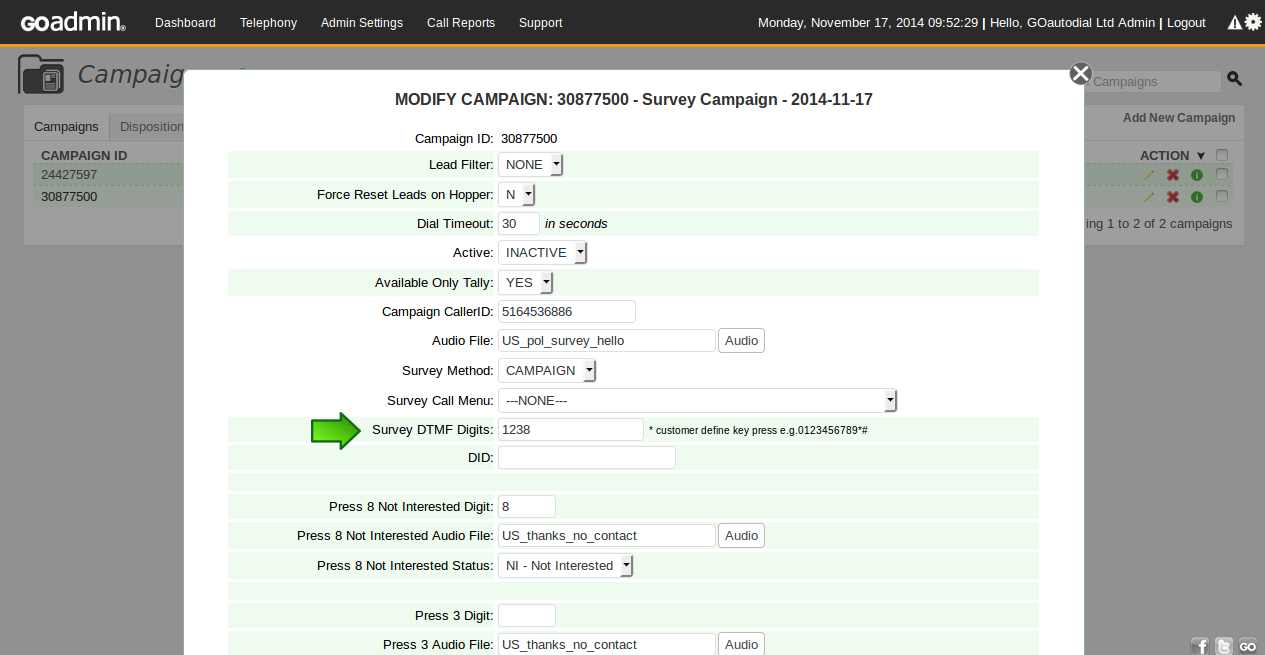Screen dimensions: 1265x655
Task: Open the Admin Settings menu
Action: 362,22
